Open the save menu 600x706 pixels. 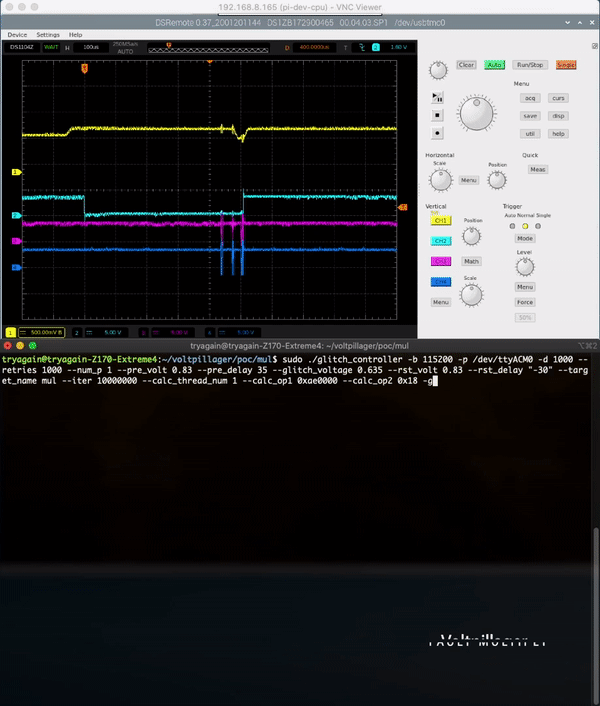530,116
